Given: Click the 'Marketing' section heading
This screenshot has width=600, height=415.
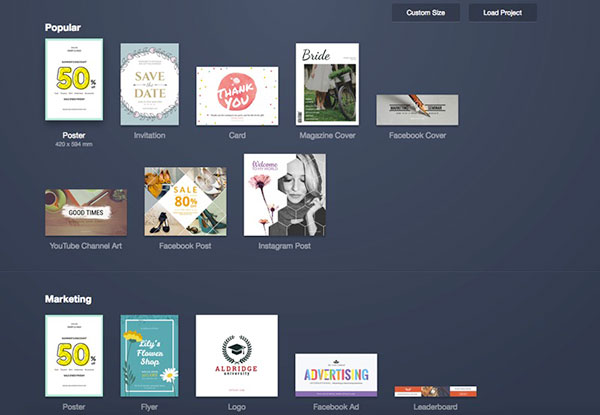Looking at the screenshot, I should [x=68, y=298].
